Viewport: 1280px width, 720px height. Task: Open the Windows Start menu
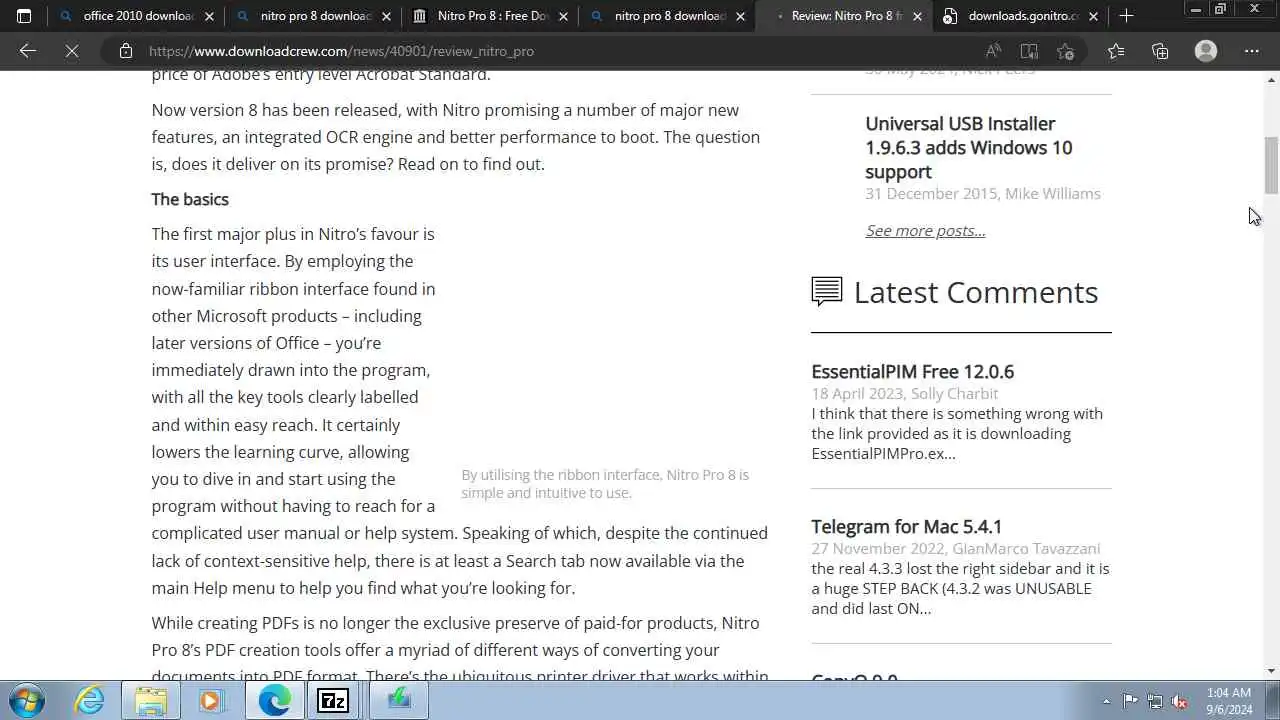(x=26, y=700)
